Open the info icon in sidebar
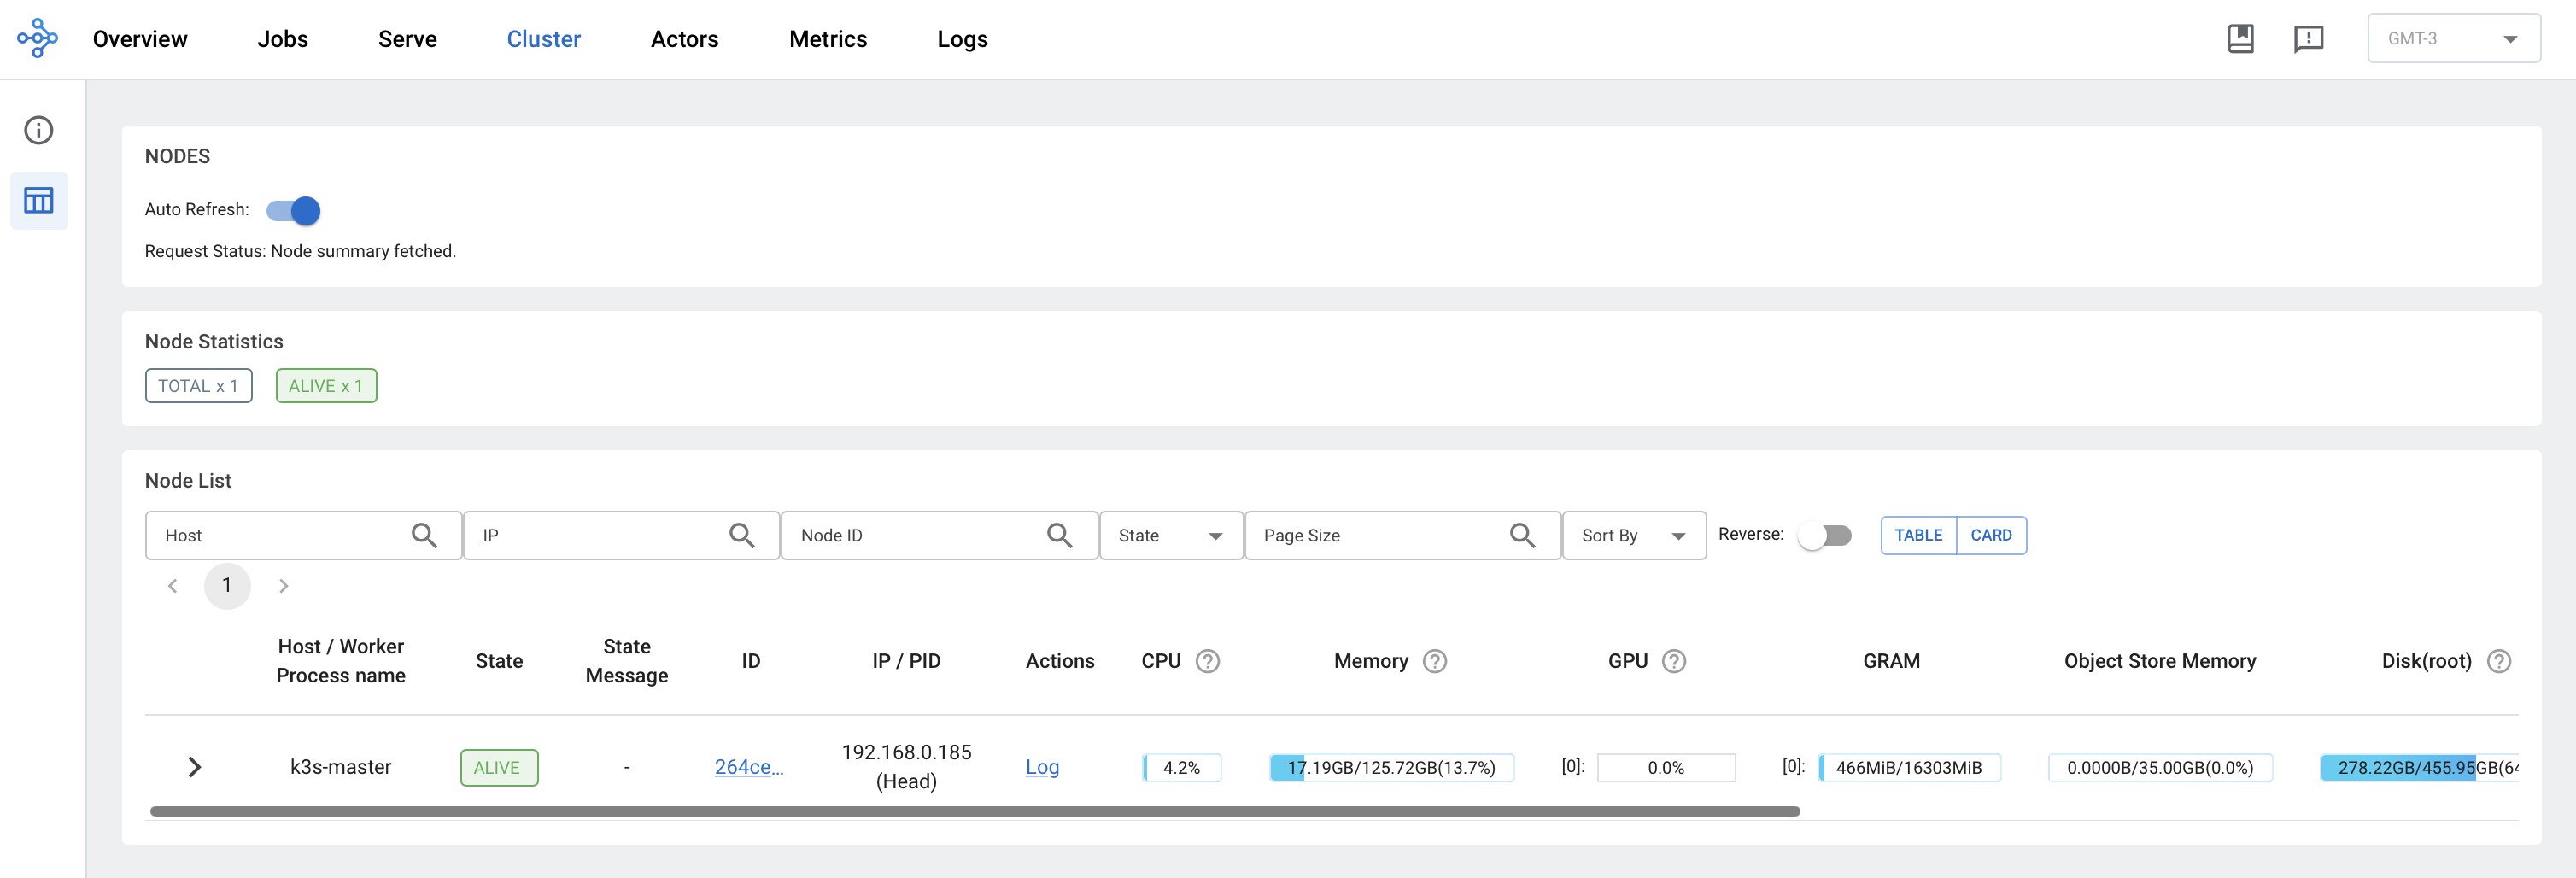Image resolution: width=2576 pixels, height=878 pixels. click(39, 130)
